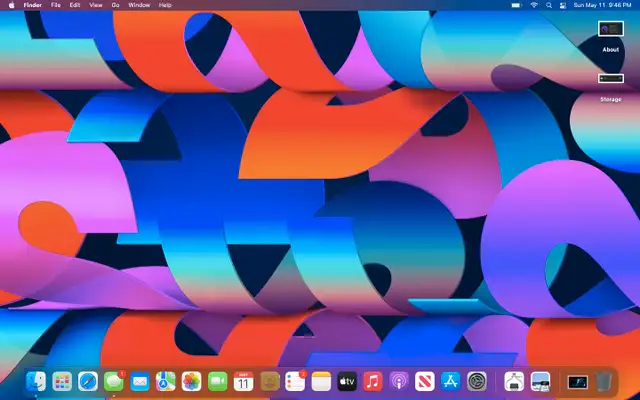This screenshot has height=400, width=640.
Task: Click the date and time display
Action: click(603, 5)
